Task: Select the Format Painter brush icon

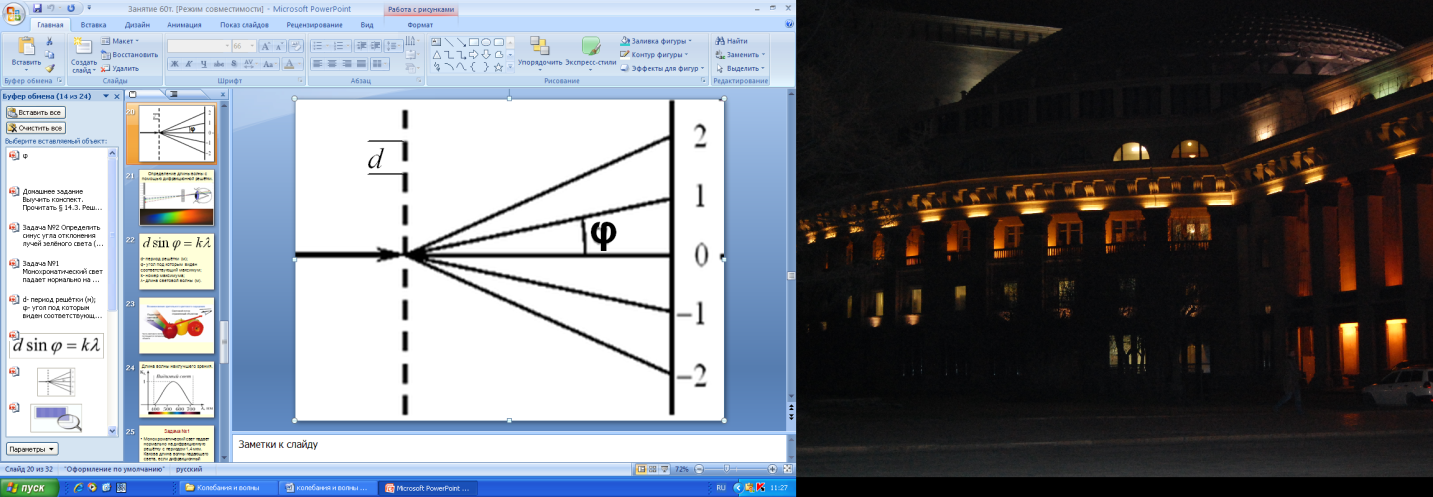Action: (50, 68)
